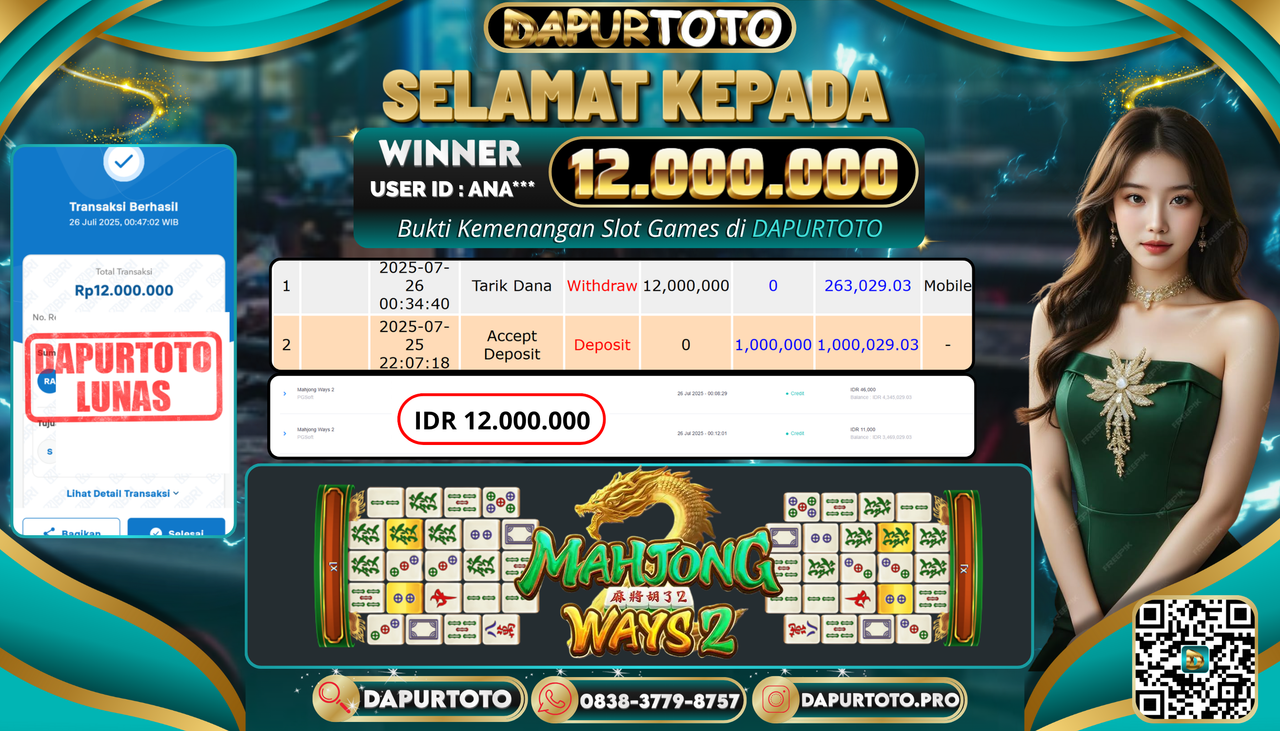The width and height of the screenshot is (1280, 731).
Task: Click the DAPURTOTO logo at top
Action: 639,28
